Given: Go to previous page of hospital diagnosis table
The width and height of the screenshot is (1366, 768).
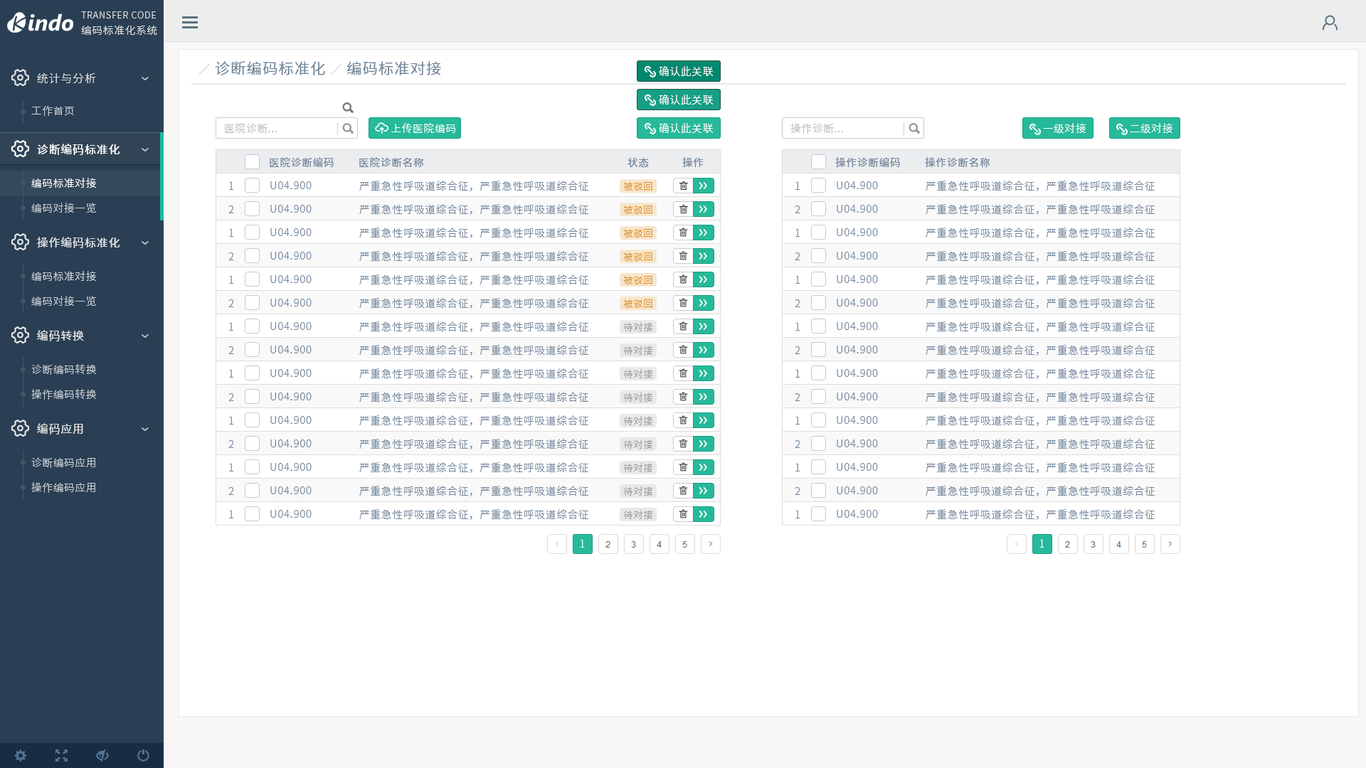Looking at the screenshot, I should click(557, 544).
